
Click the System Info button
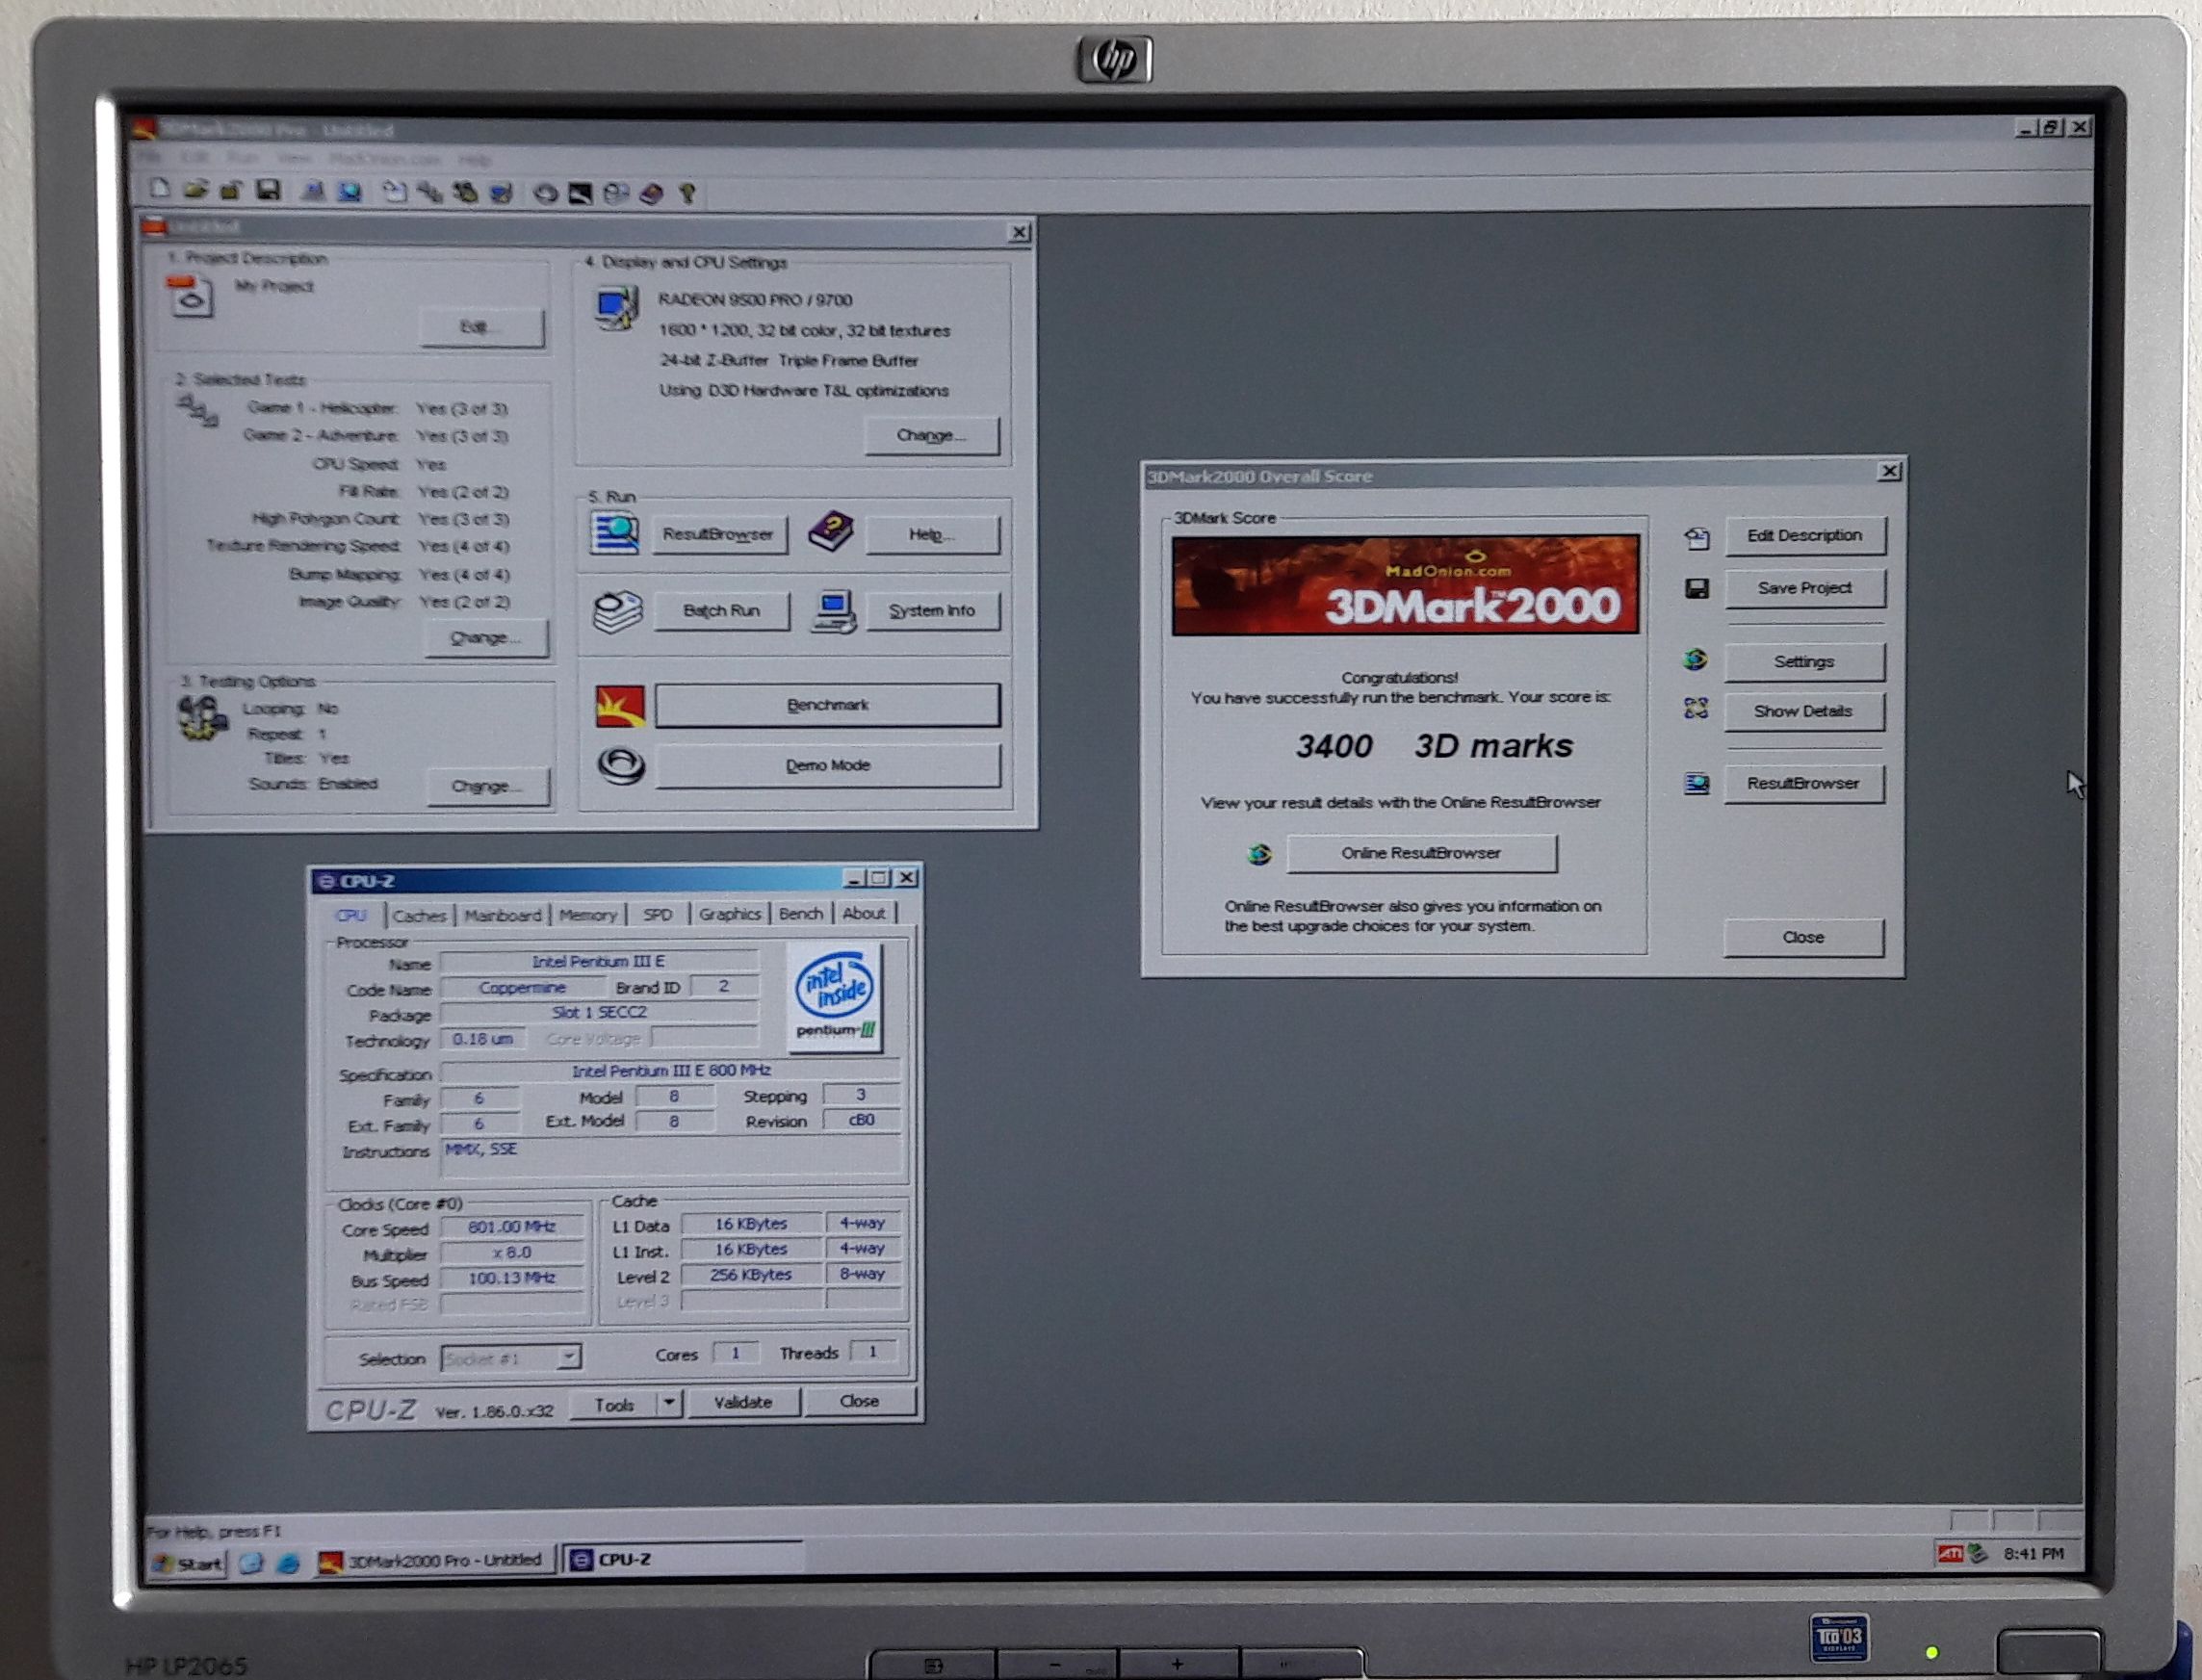[931, 611]
